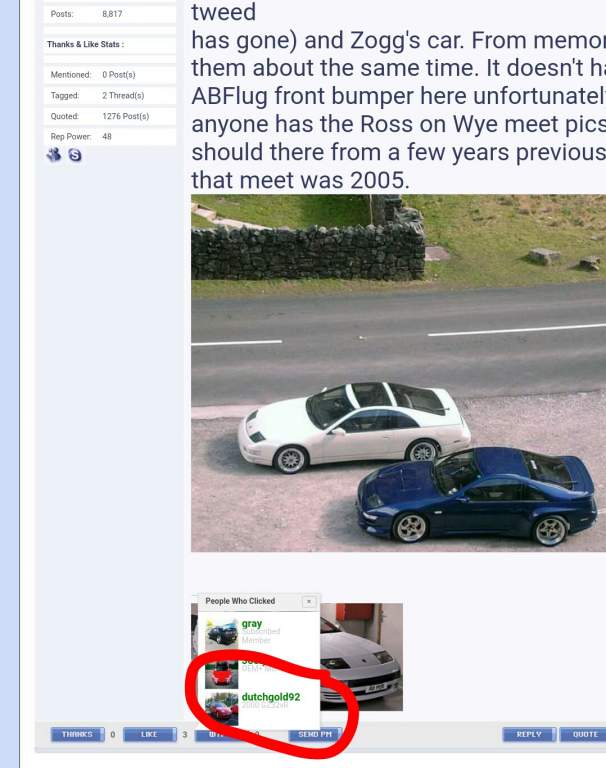Open gray's profile avatar thumbnail
The image size is (606, 768).
(x=221, y=634)
